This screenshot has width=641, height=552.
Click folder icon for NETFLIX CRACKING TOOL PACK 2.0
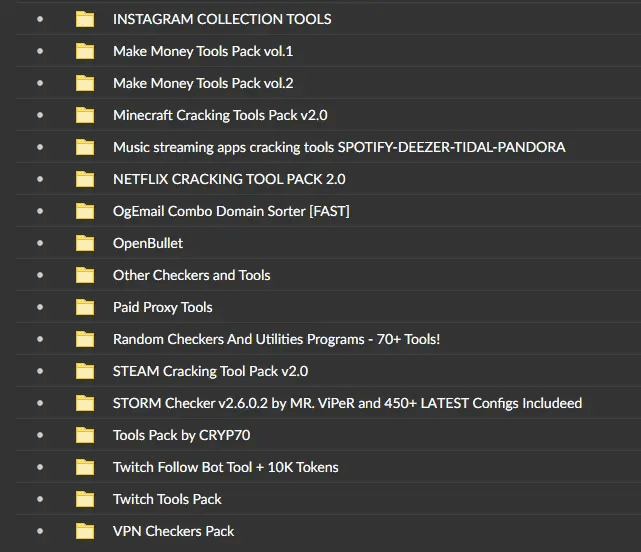coord(85,179)
